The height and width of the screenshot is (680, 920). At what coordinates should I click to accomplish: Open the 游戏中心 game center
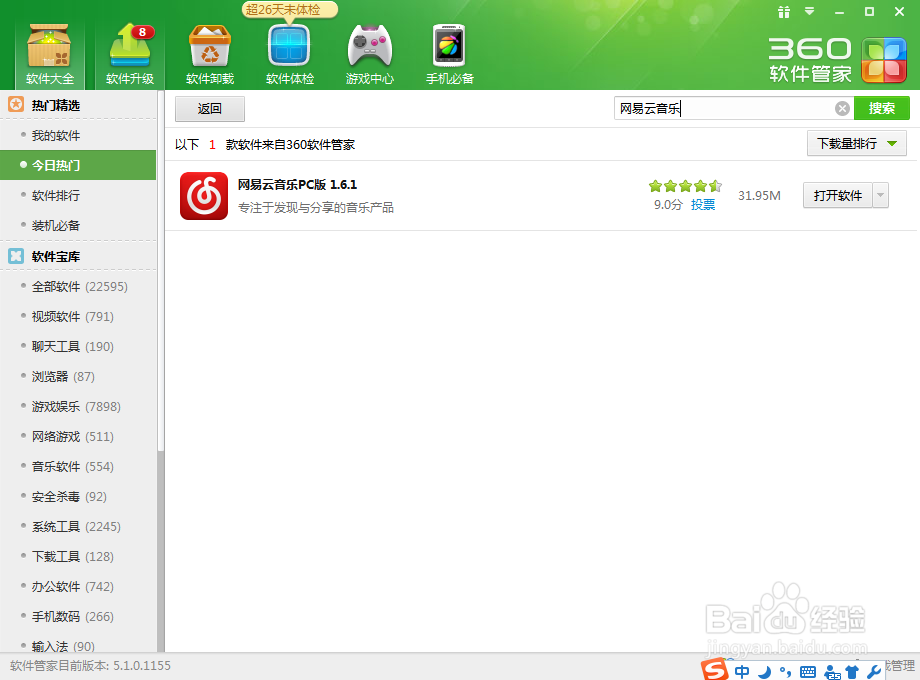[369, 54]
